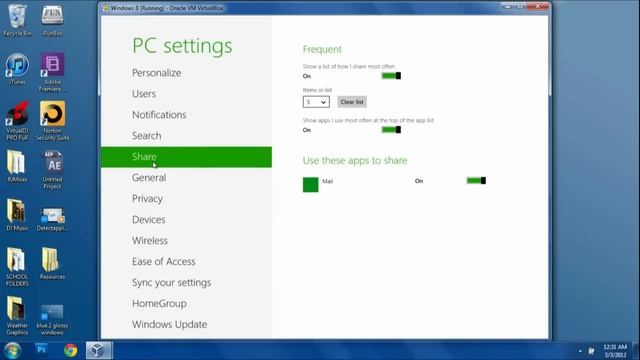640x360 pixels.
Task: Select Personalize in PC settings
Action: (157, 73)
